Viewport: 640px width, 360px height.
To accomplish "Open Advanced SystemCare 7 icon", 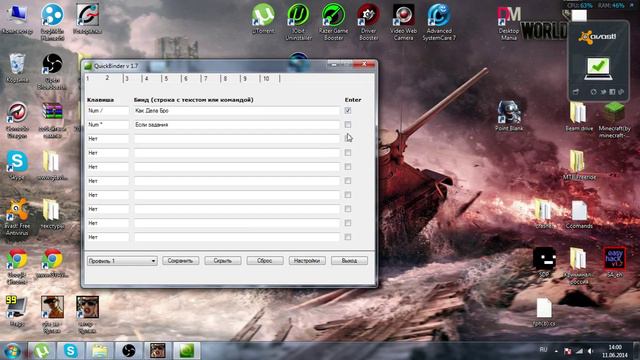I will 439,22.
